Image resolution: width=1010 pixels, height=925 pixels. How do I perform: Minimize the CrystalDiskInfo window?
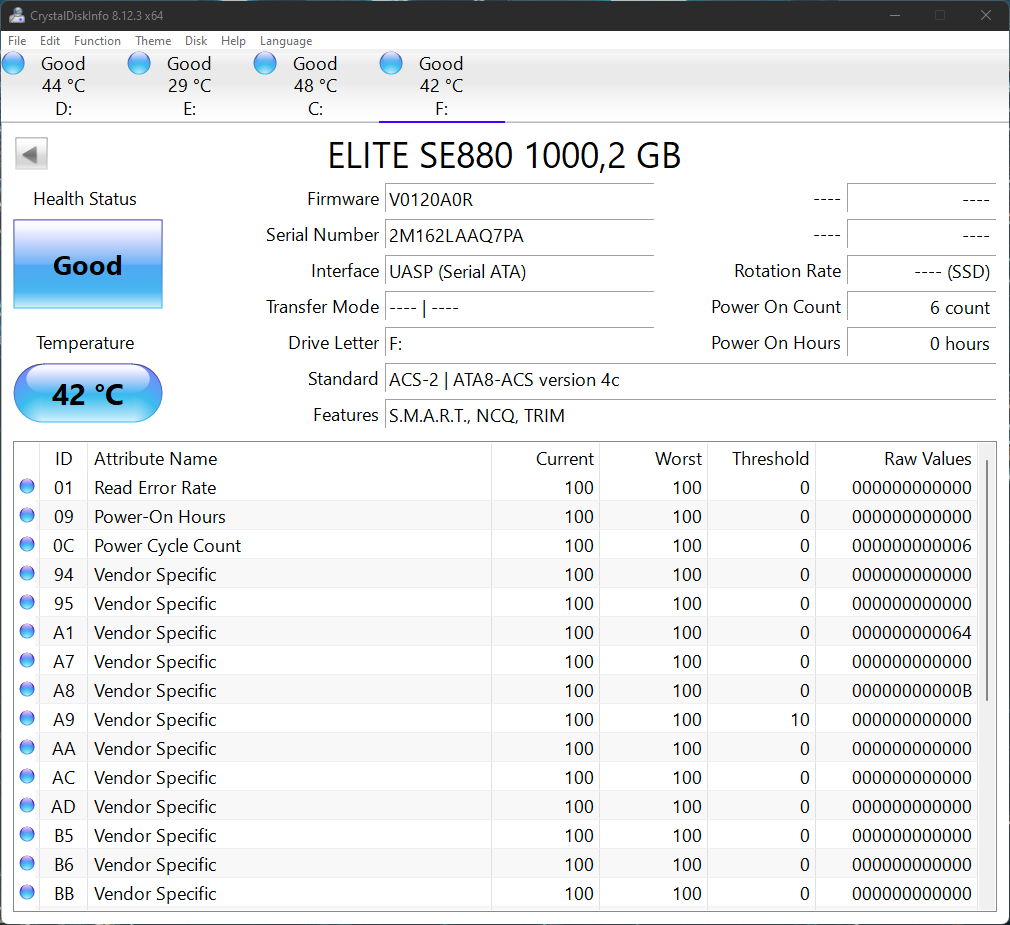point(895,15)
